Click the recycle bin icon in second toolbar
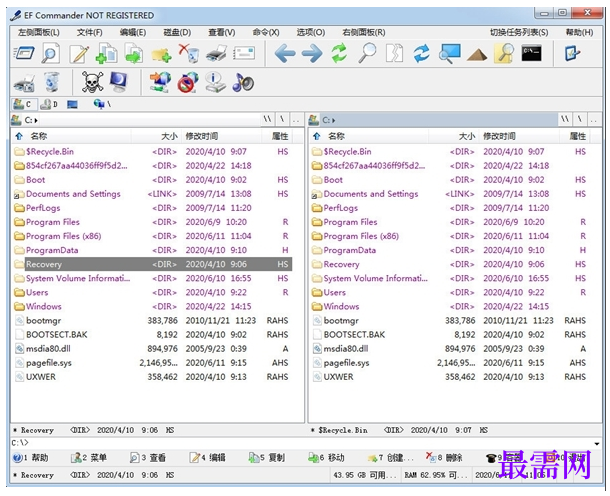This screenshot has height=496, width=610. click(51, 82)
